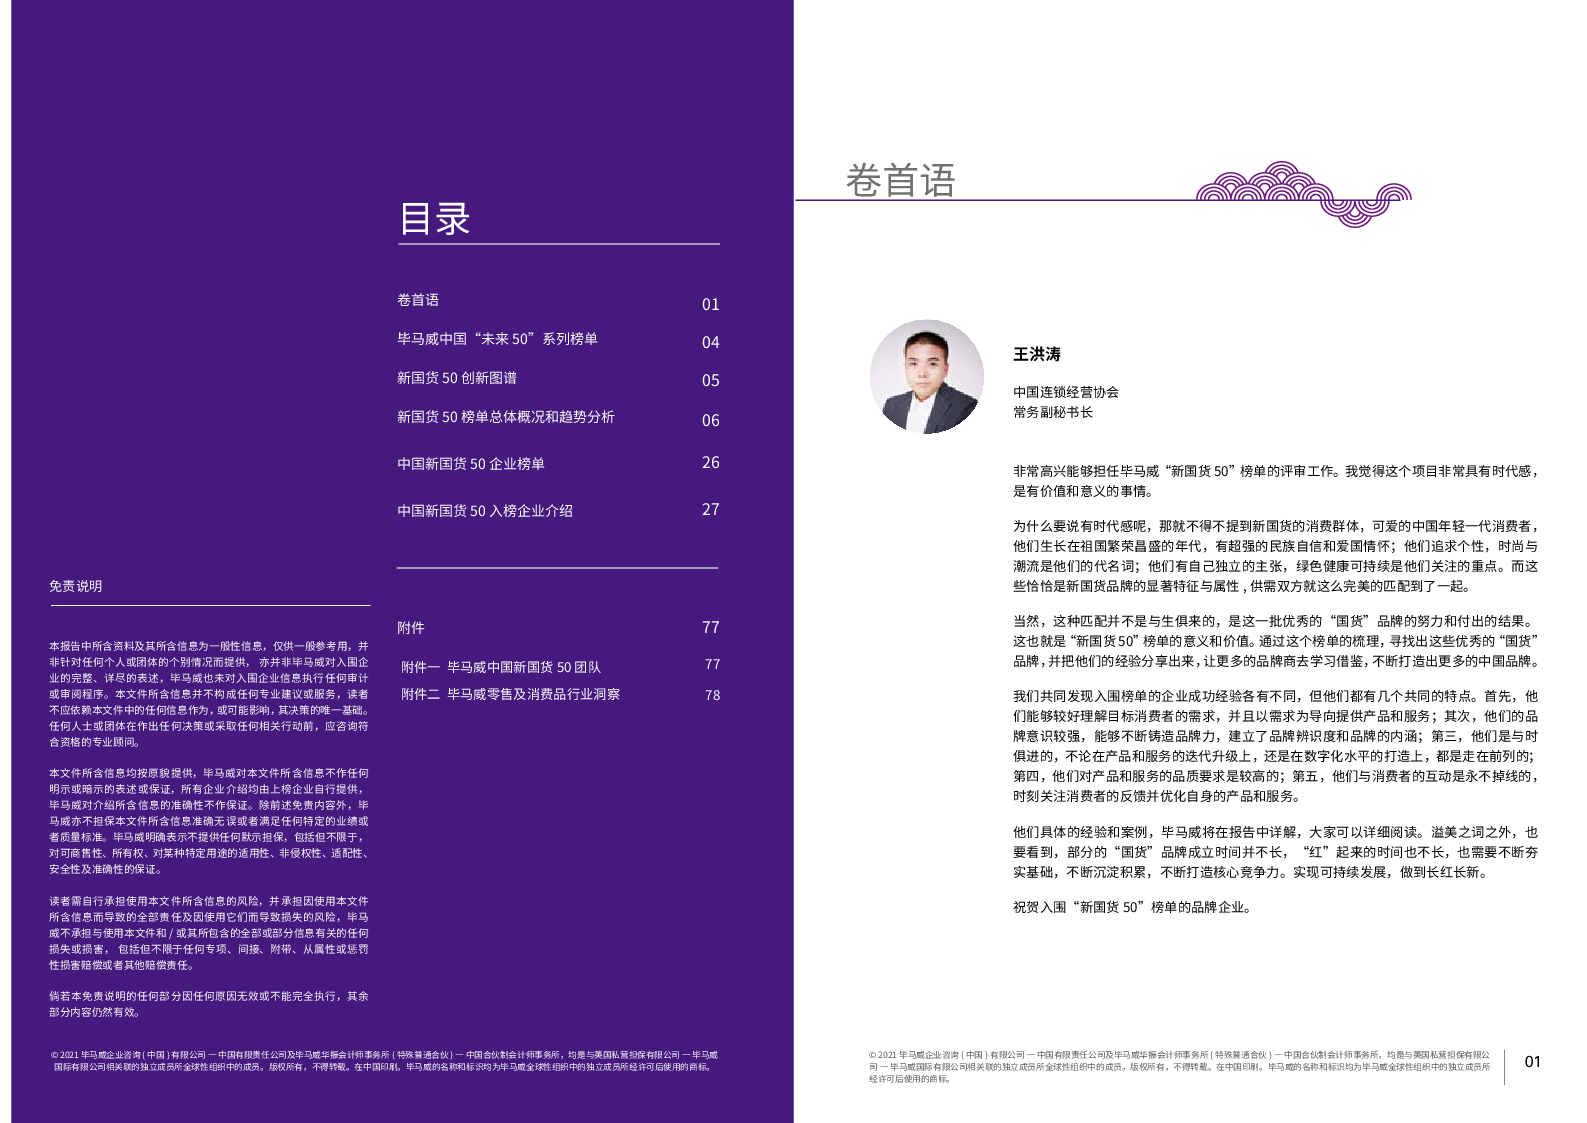
Task: Open 附件一 毕马威中国新国货 50 团队
Action: click(500, 667)
